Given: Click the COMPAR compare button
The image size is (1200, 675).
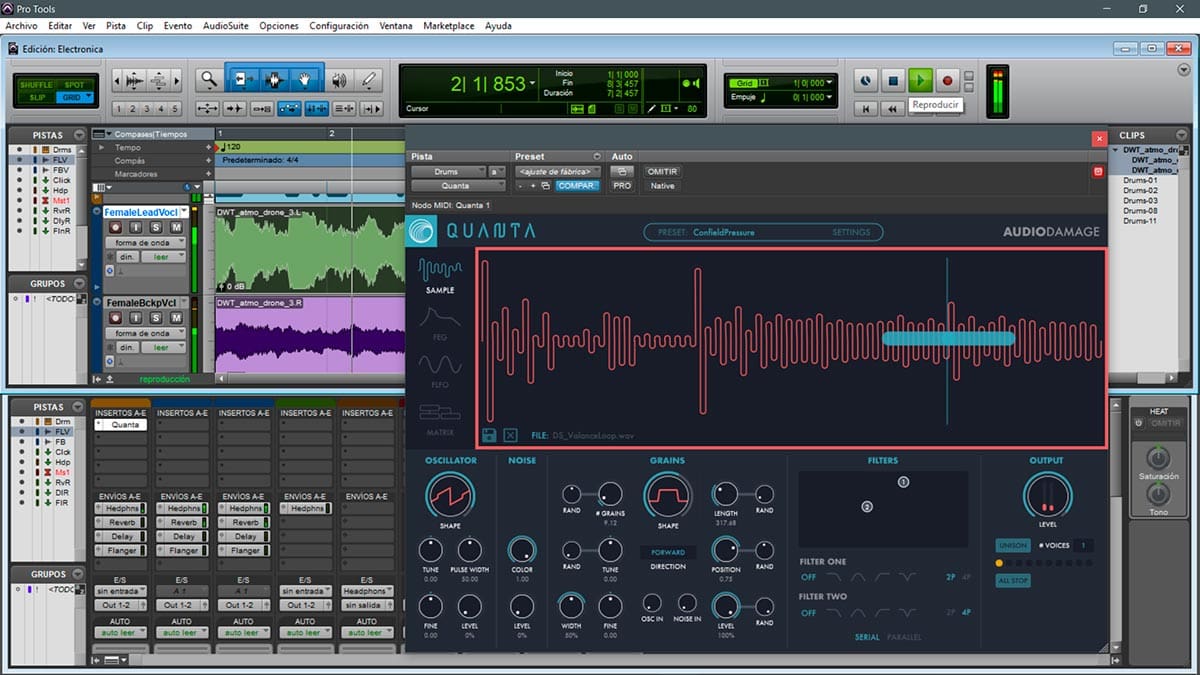Looking at the screenshot, I should (578, 186).
